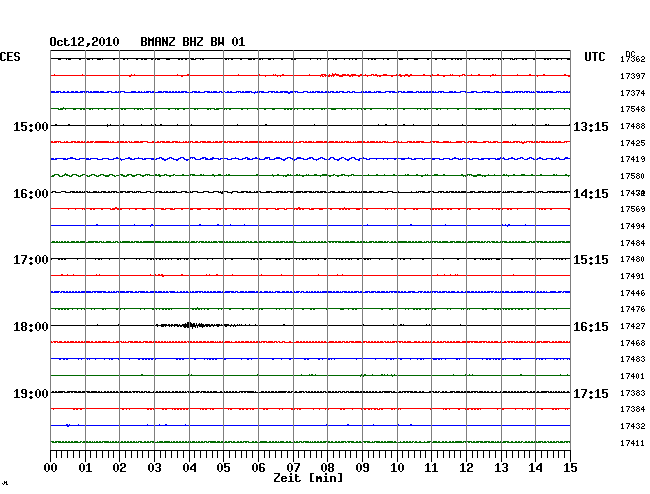Select the 14:15 UTC time label
Image resolution: width=650 pixels, height=494 pixels.
(x=591, y=194)
